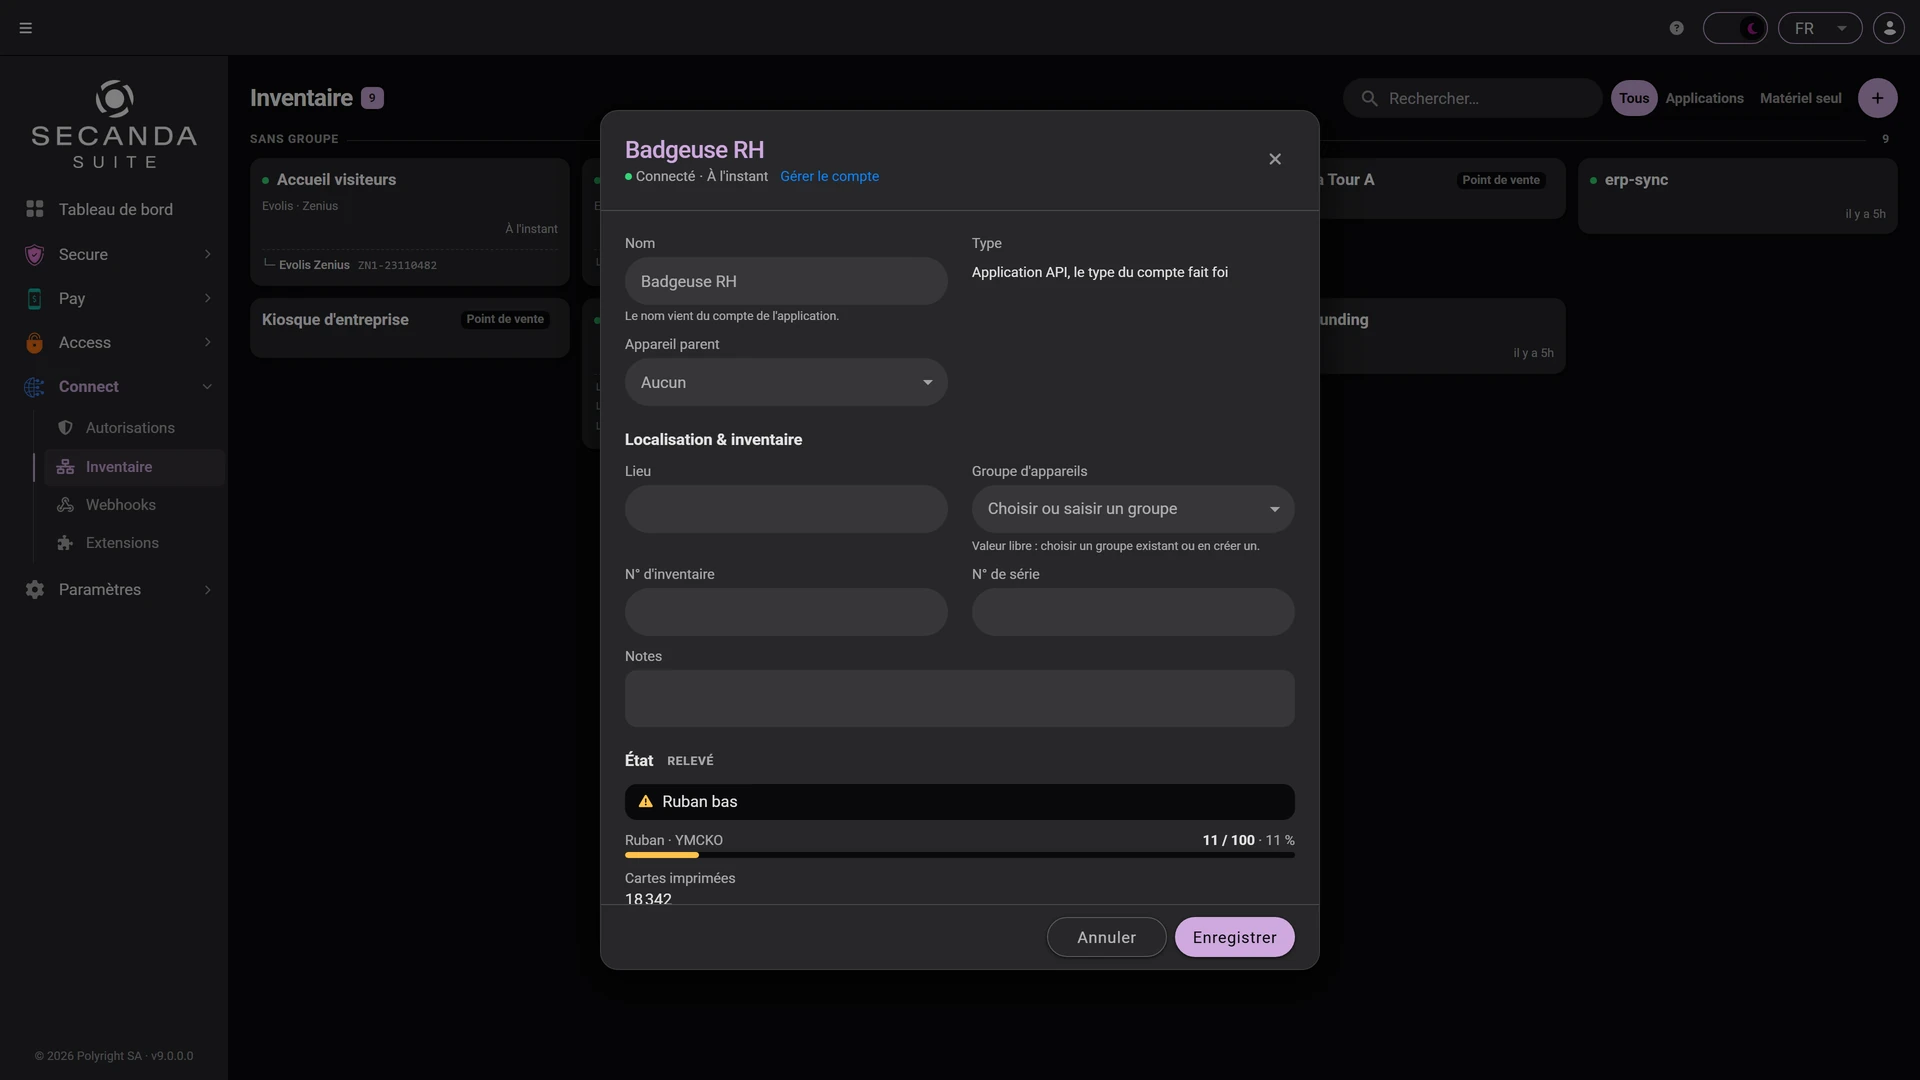Focus the N° de série field
Viewport: 1920px width, 1080px height.
pos(1133,612)
